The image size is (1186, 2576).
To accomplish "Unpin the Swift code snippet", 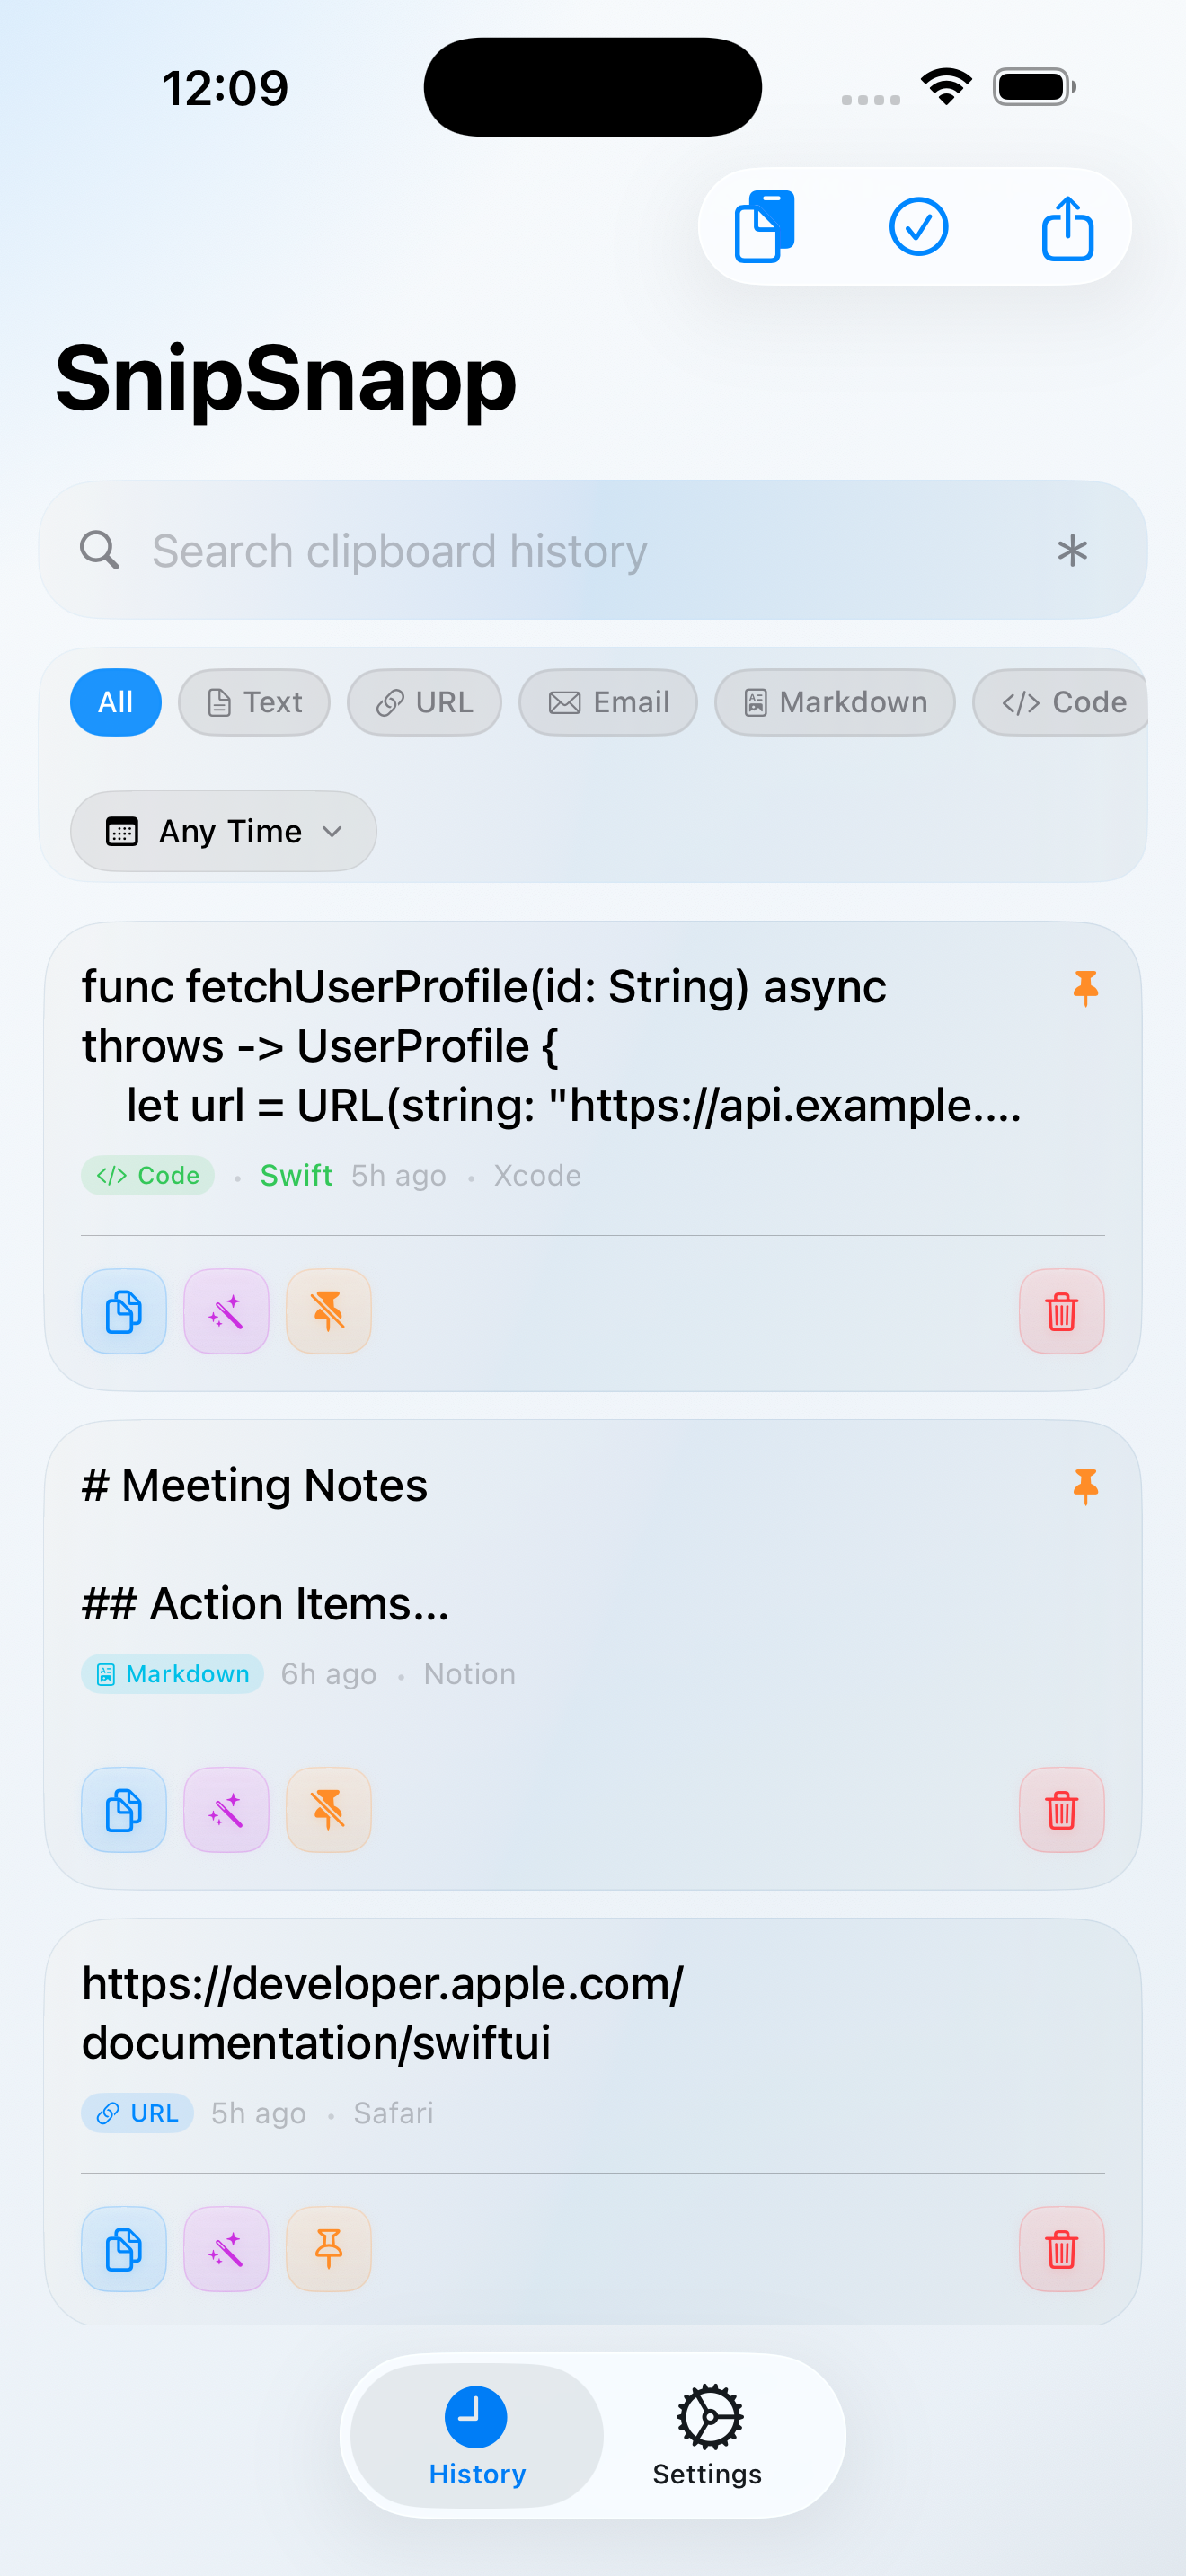I will (328, 1311).
